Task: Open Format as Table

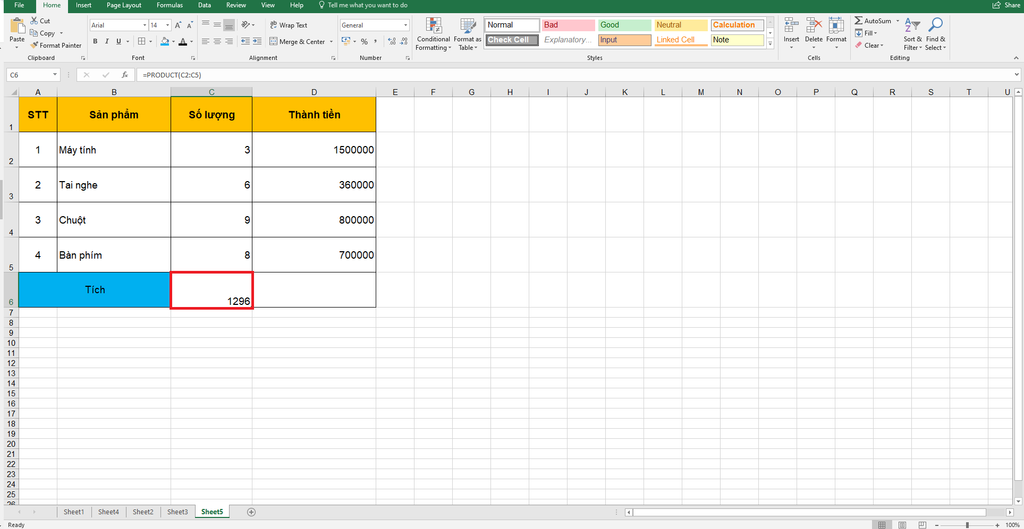Action: click(x=468, y=34)
